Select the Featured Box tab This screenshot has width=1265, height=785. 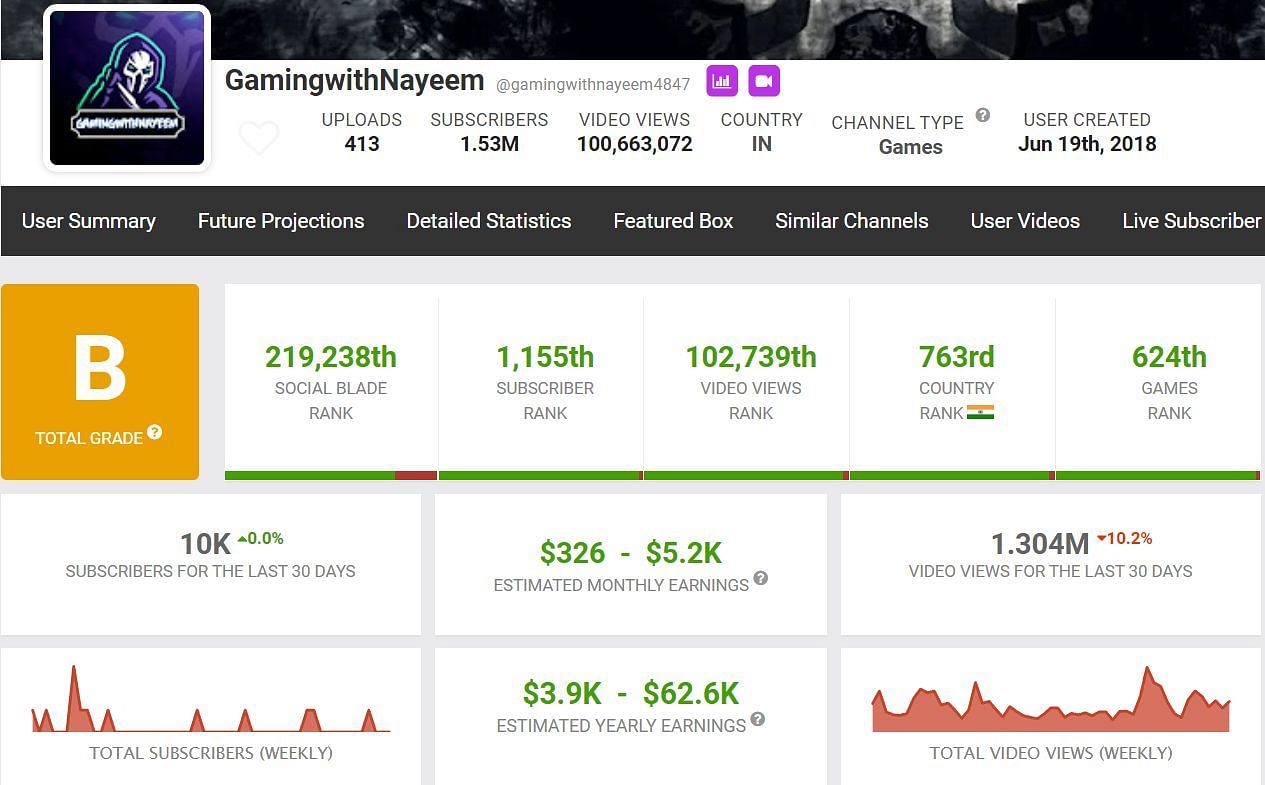click(673, 221)
